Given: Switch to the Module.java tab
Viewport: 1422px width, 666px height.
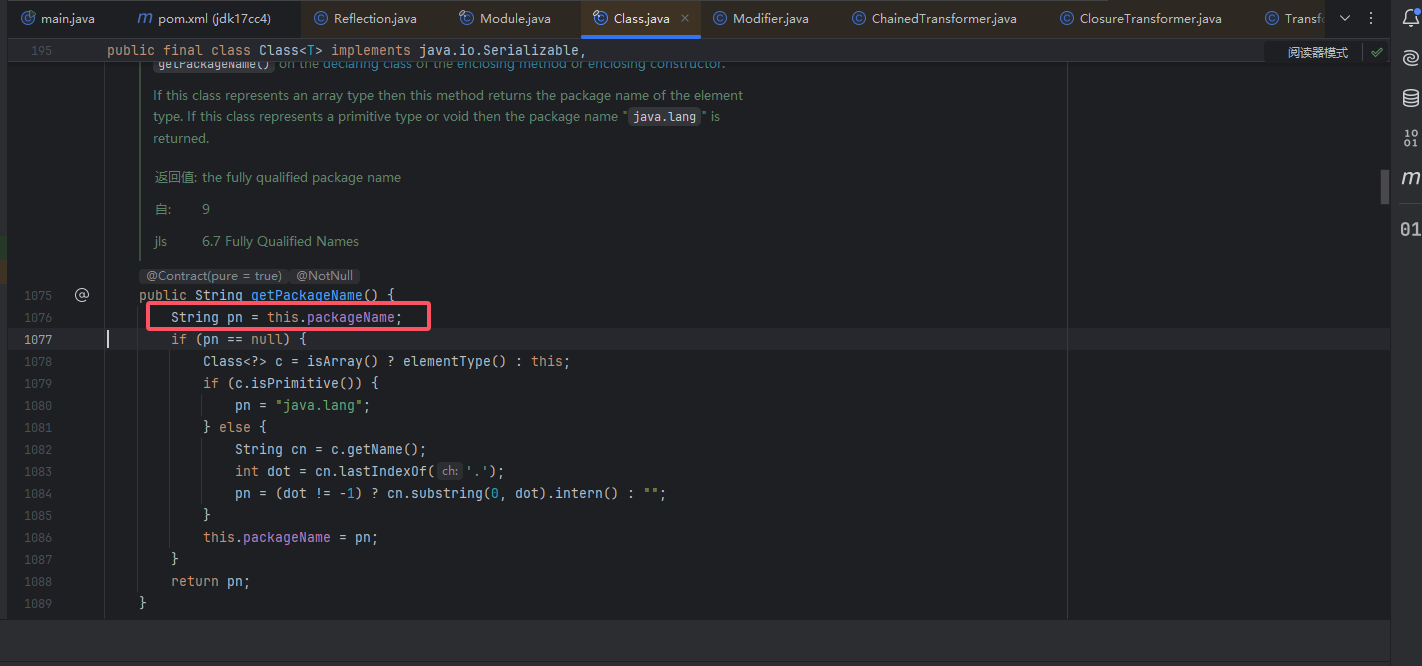Looking at the screenshot, I should (505, 18).
